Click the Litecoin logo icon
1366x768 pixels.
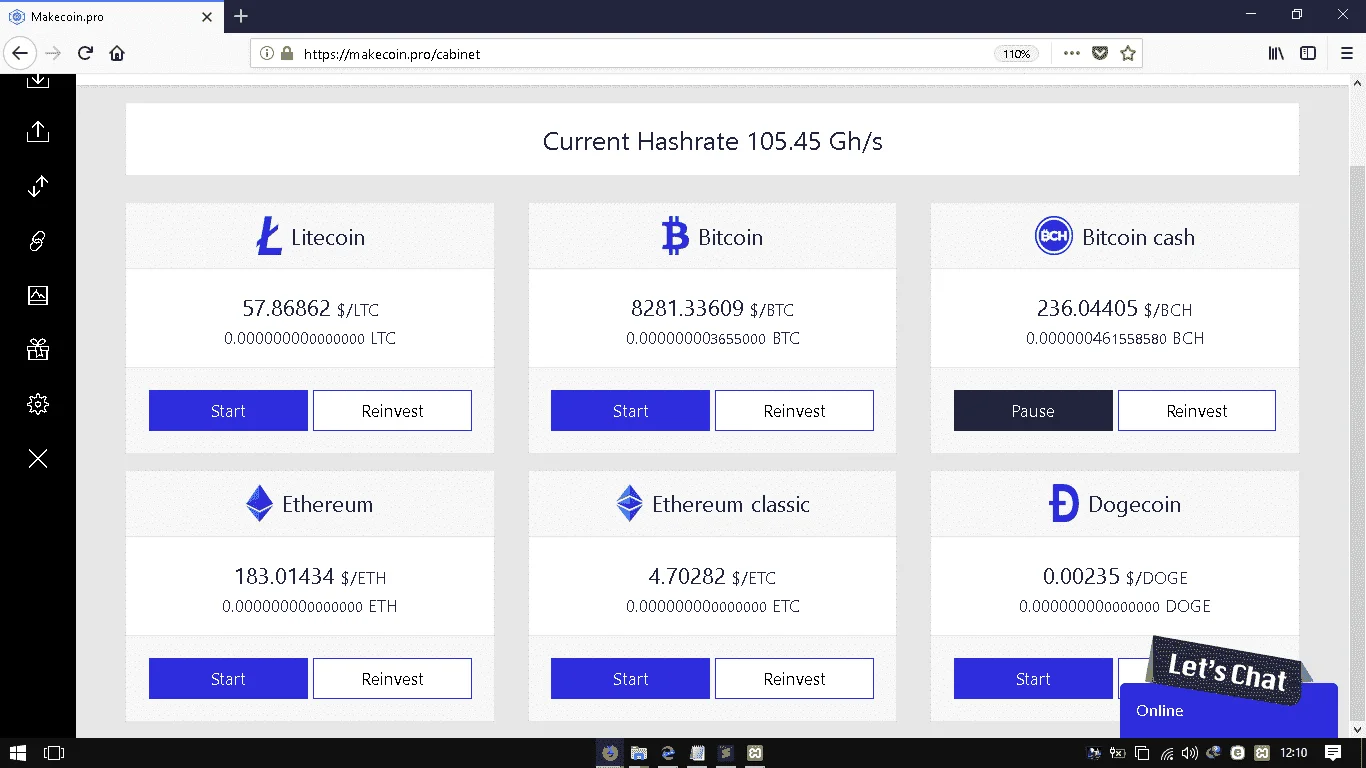pyautogui.click(x=269, y=236)
